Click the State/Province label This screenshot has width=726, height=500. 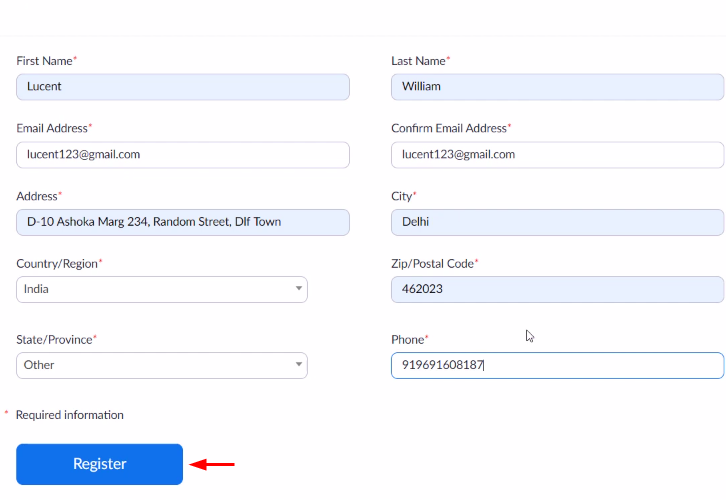pos(54,340)
